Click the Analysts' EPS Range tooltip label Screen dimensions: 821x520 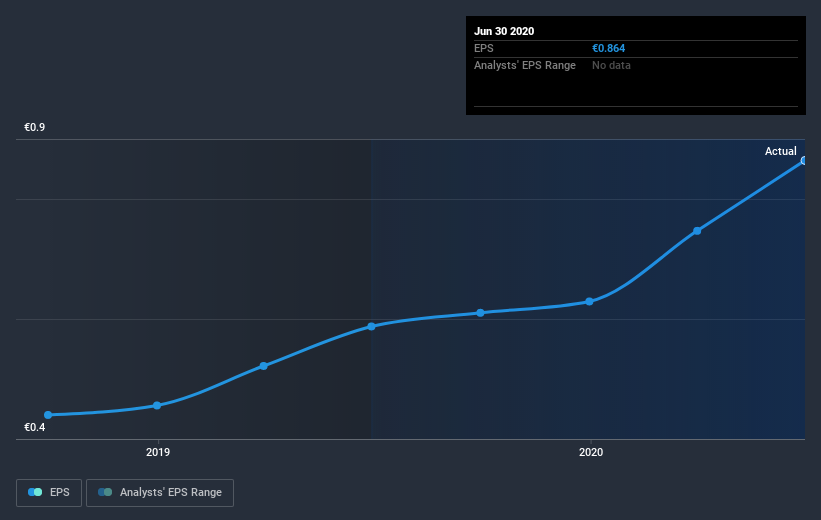(525, 65)
